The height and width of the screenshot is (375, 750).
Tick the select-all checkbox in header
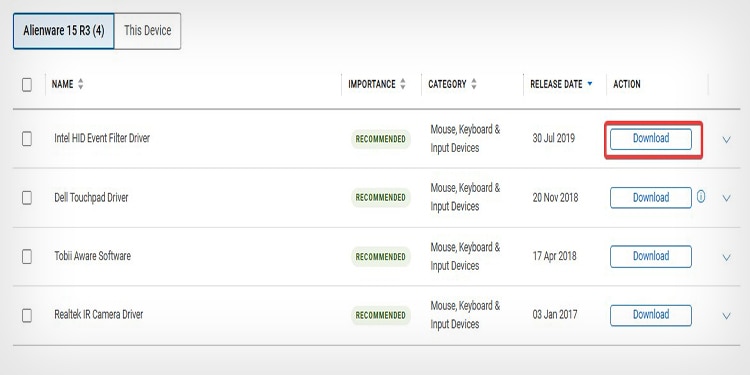coord(27,85)
